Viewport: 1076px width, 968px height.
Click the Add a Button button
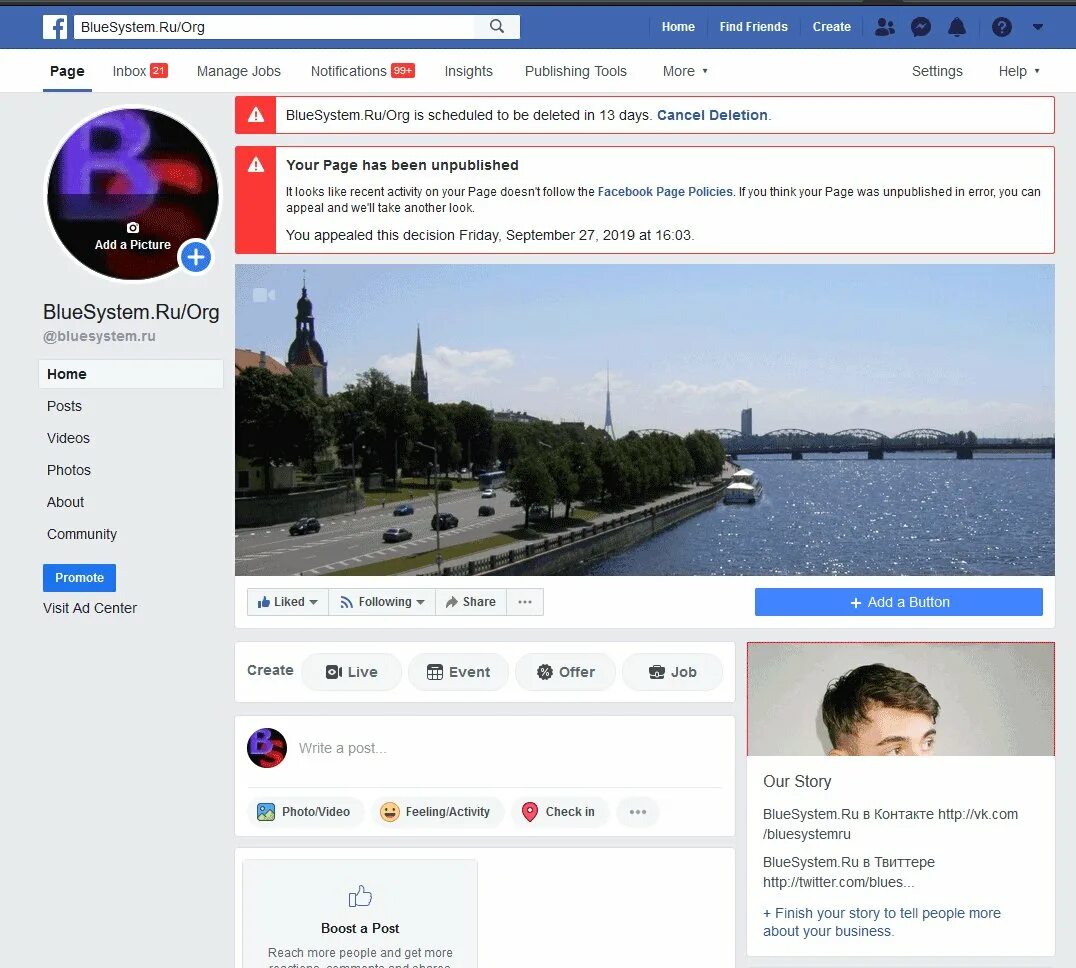click(899, 602)
